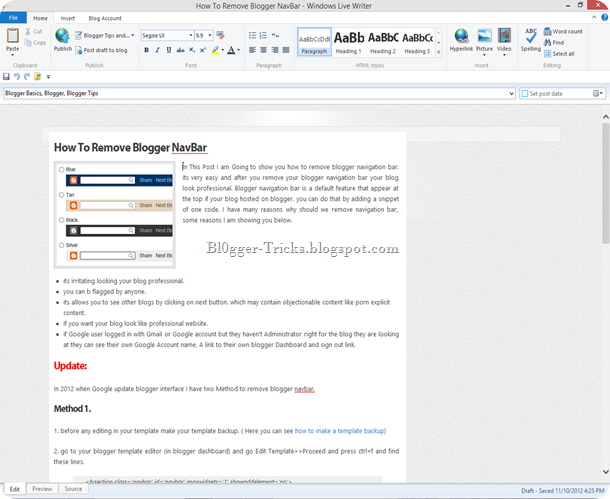Center align the text

pyautogui.click(x=263, y=50)
